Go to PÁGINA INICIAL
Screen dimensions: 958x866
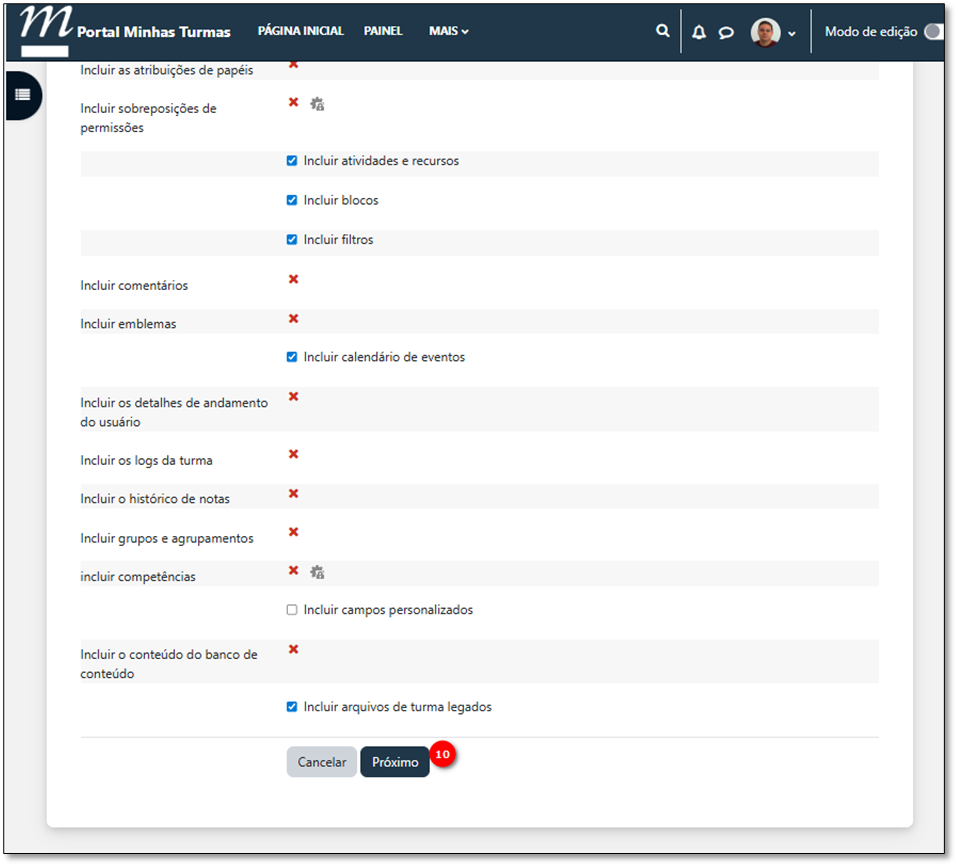[x=300, y=31]
